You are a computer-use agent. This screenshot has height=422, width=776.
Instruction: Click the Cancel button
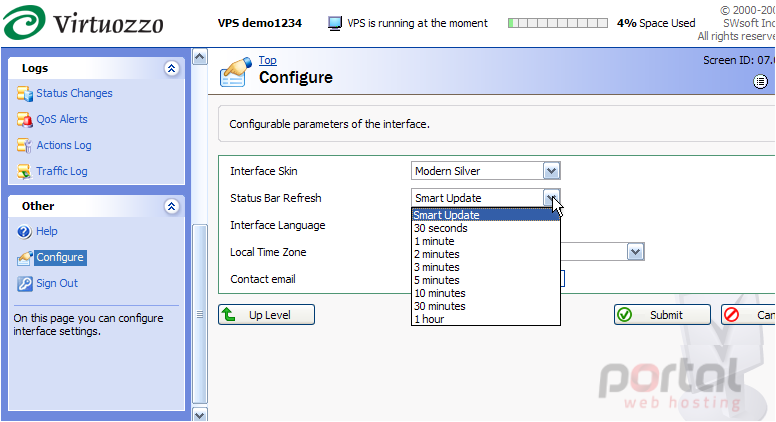tap(748, 315)
